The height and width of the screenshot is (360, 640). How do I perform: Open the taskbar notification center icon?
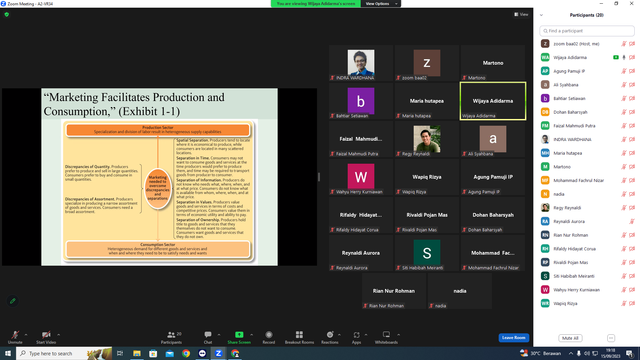[630, 353]
